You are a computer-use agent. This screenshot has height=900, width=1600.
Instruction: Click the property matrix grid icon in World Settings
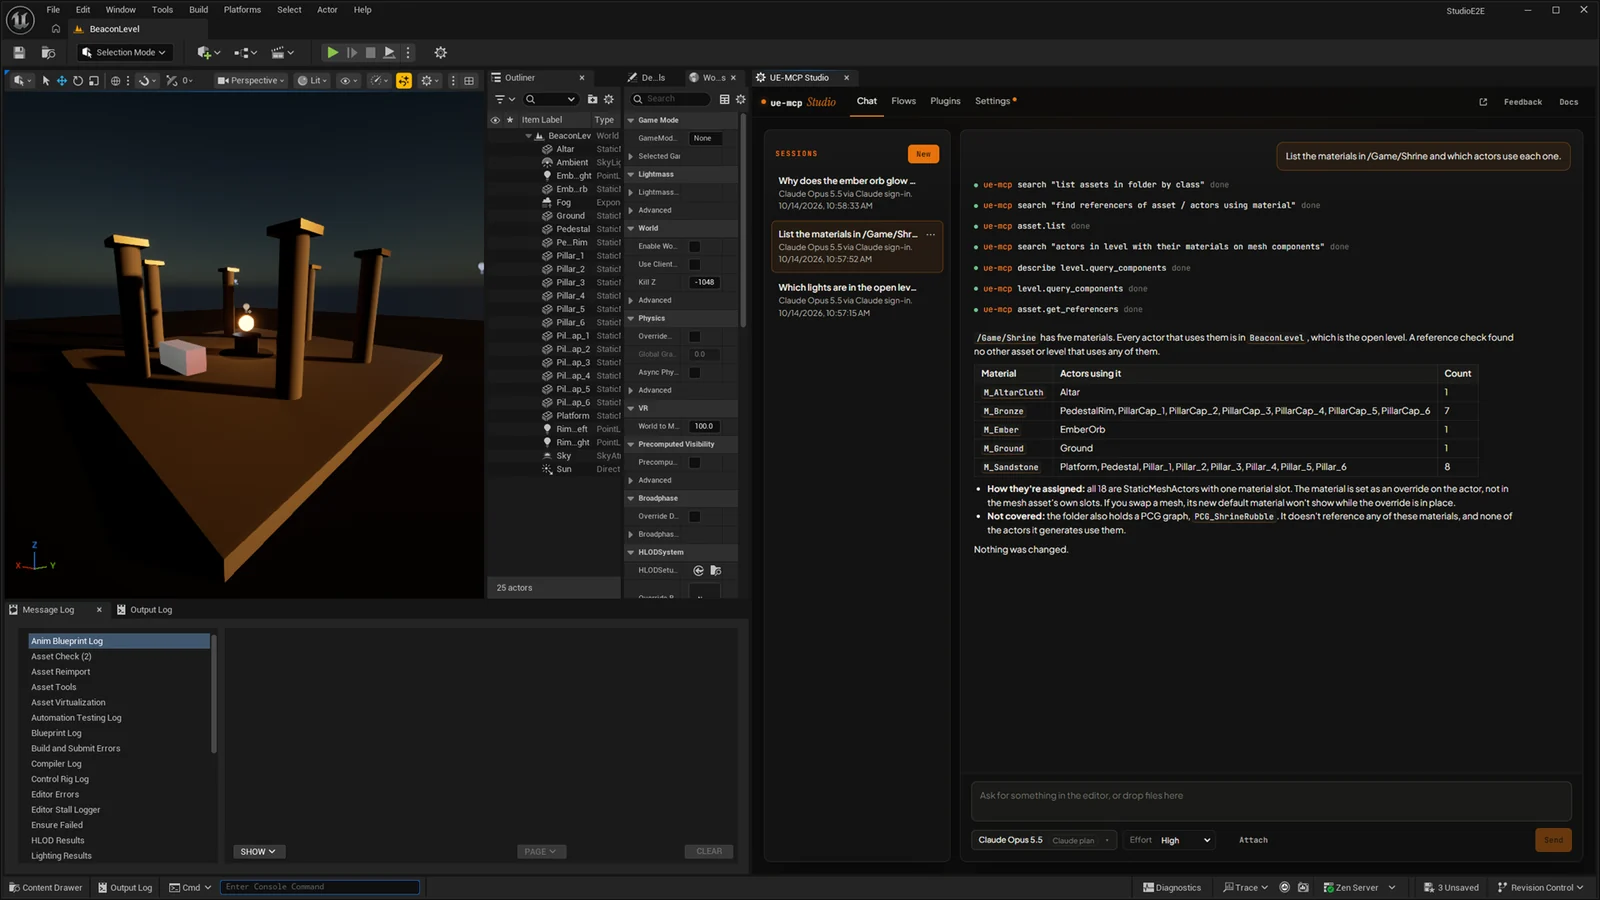tap(724, 99)
